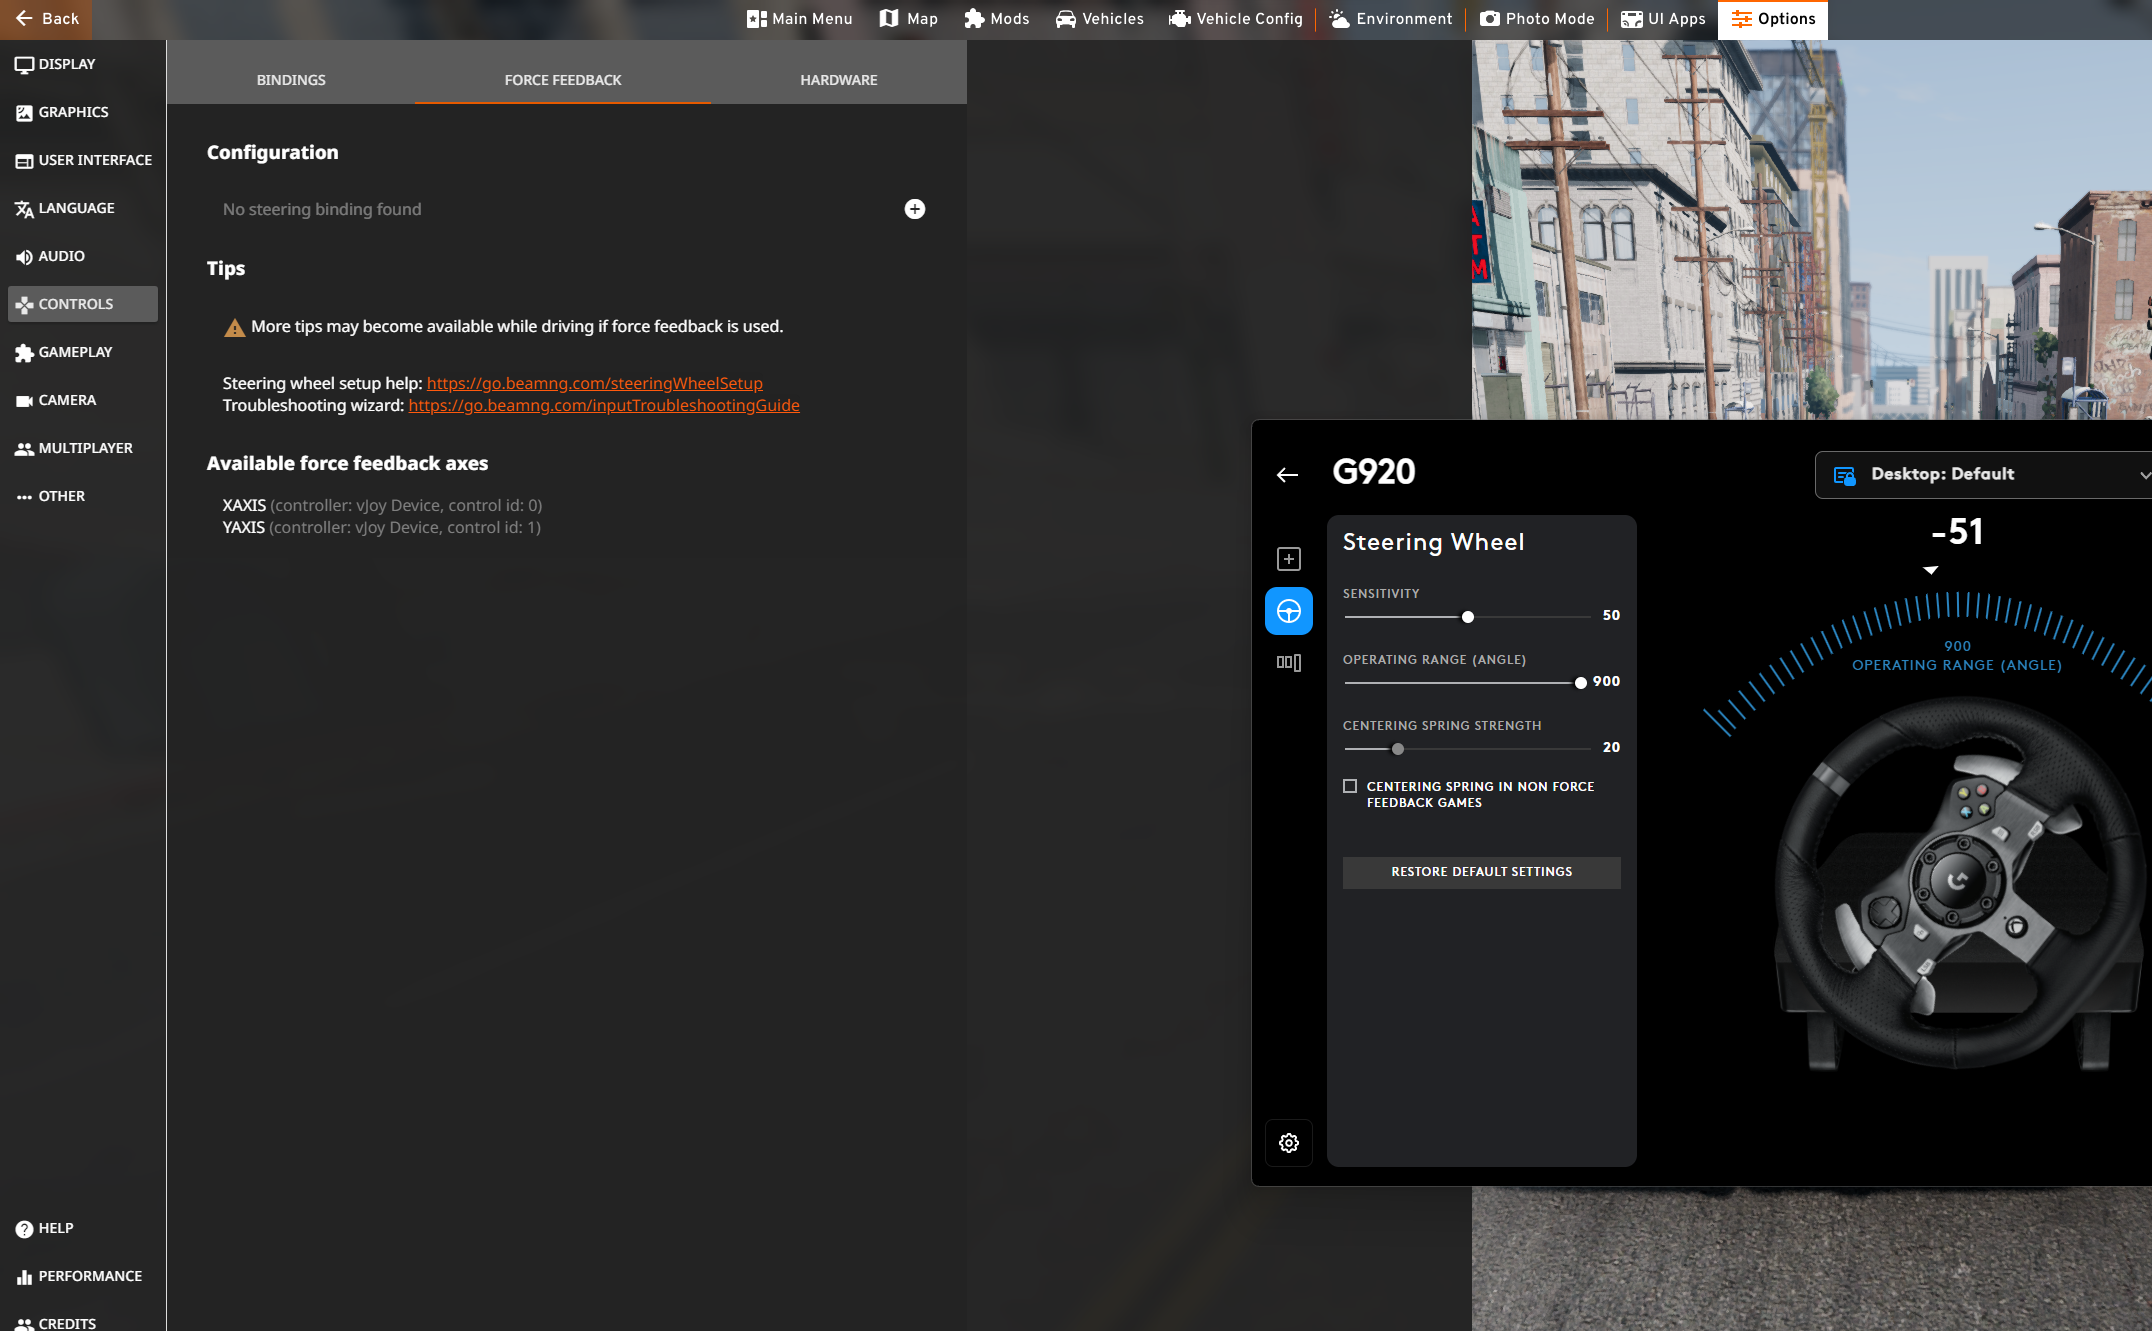The image size is (2152, 1331).
Task: Click the Centering Spring Strength slider handle
Action: click(1398, 749)
